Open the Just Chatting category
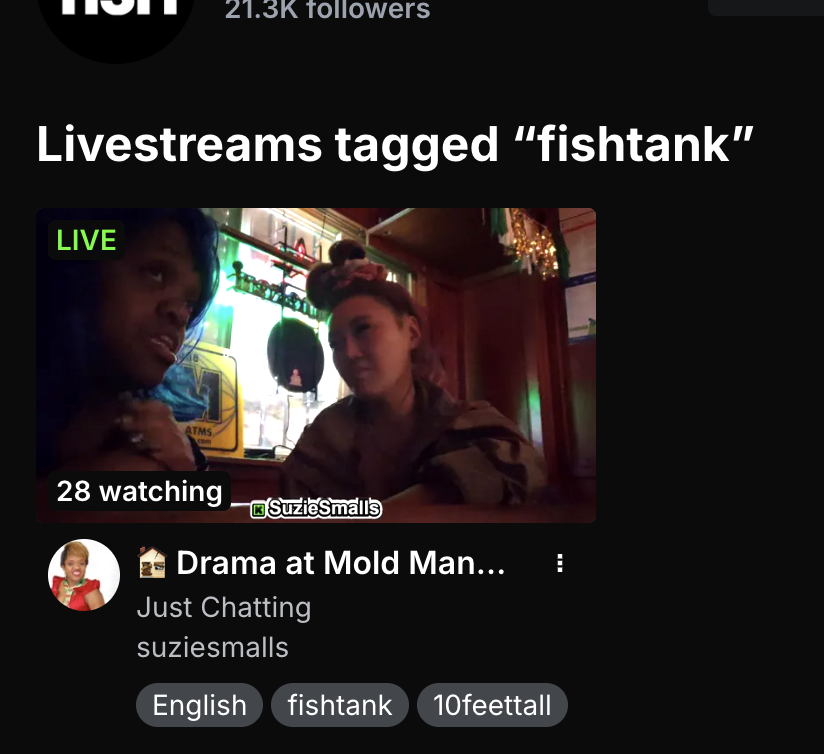 224,607
